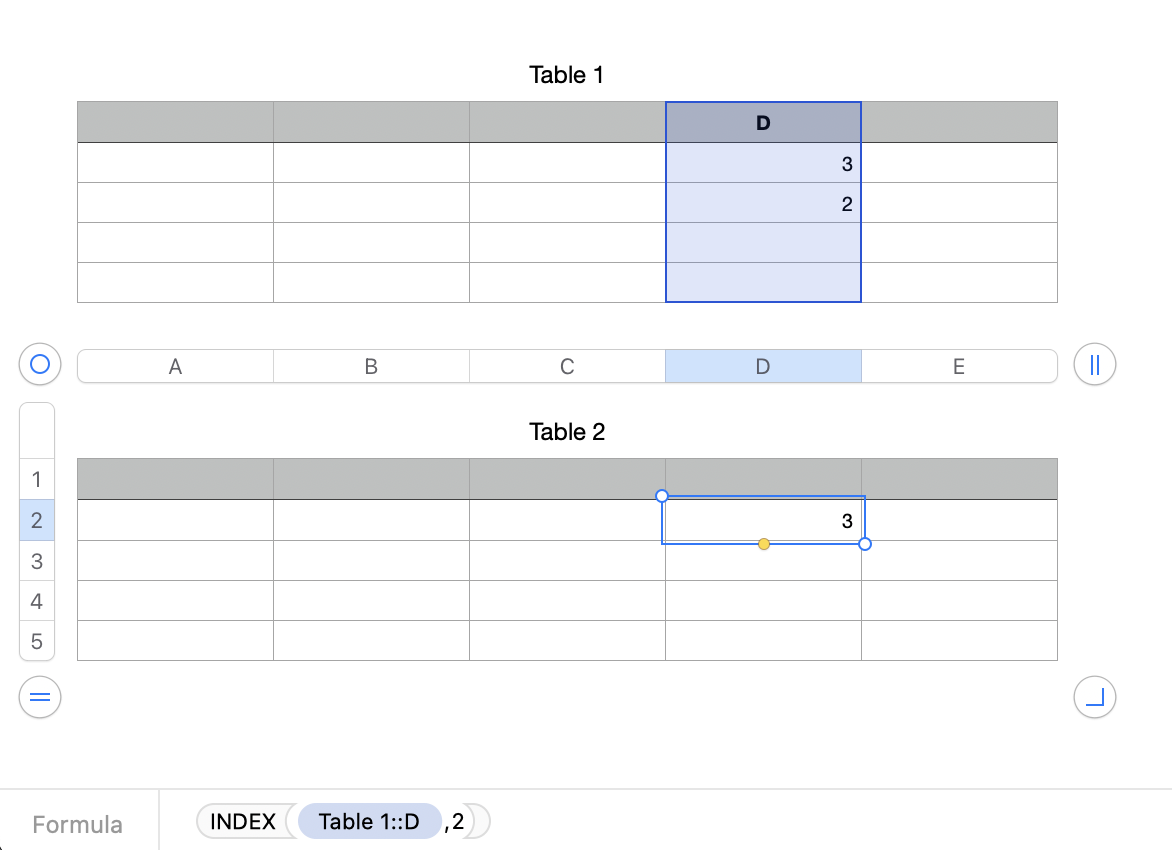Click the Table 1 title

point(567,75)
